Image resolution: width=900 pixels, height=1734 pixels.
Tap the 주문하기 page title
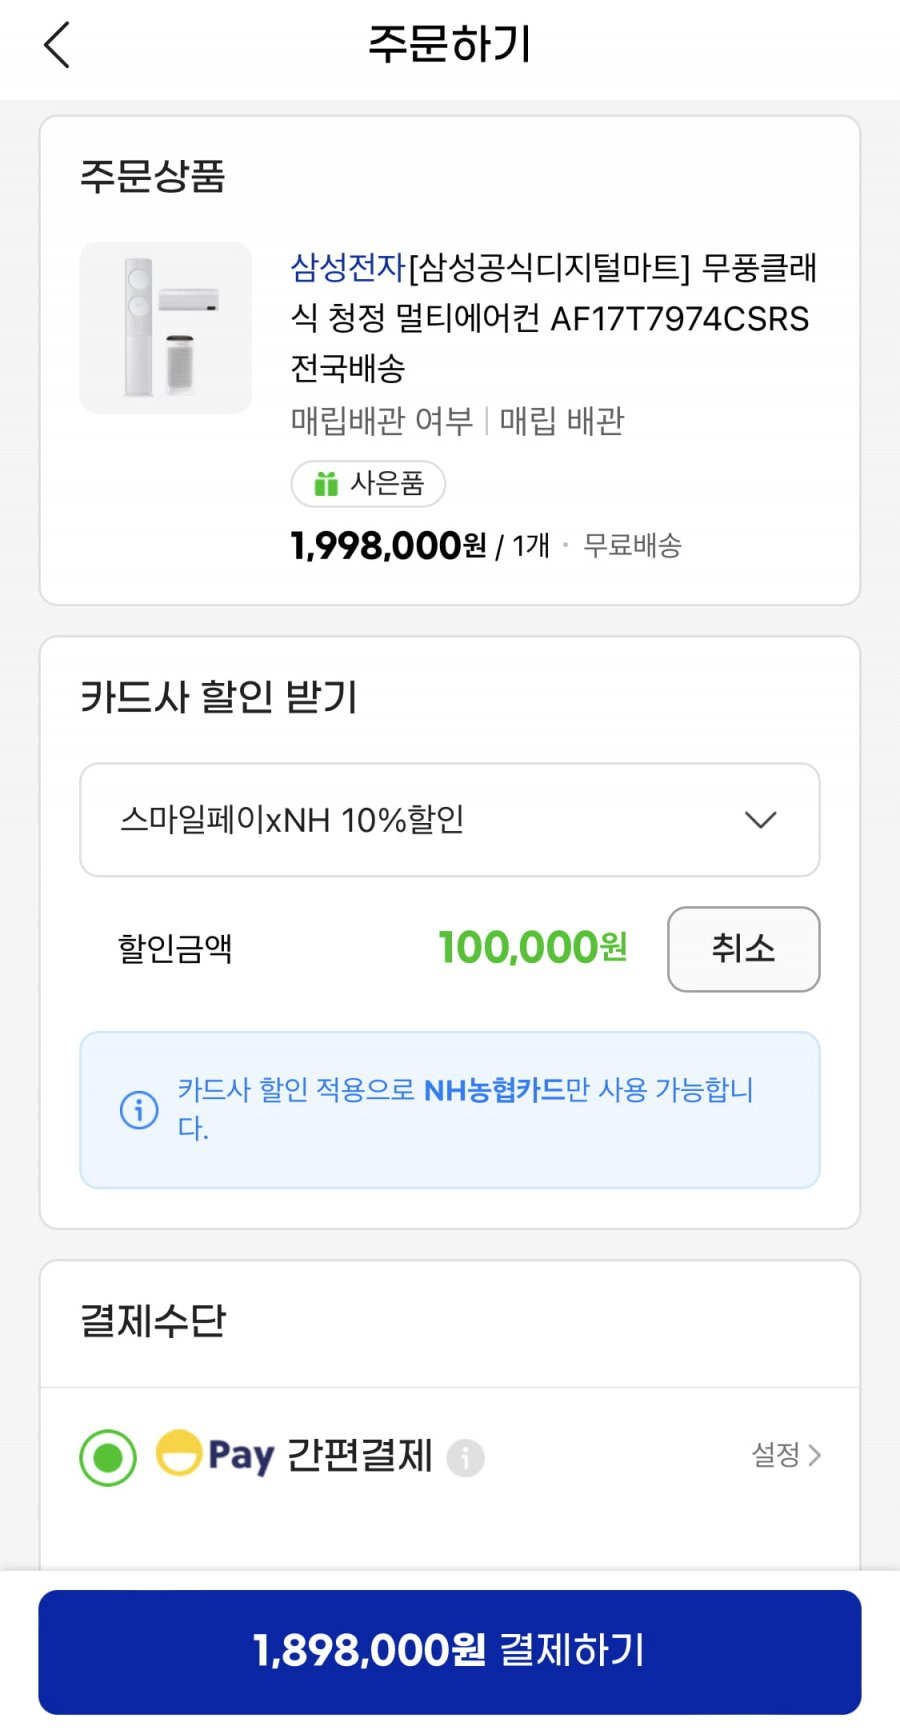[x=450, y=45]
